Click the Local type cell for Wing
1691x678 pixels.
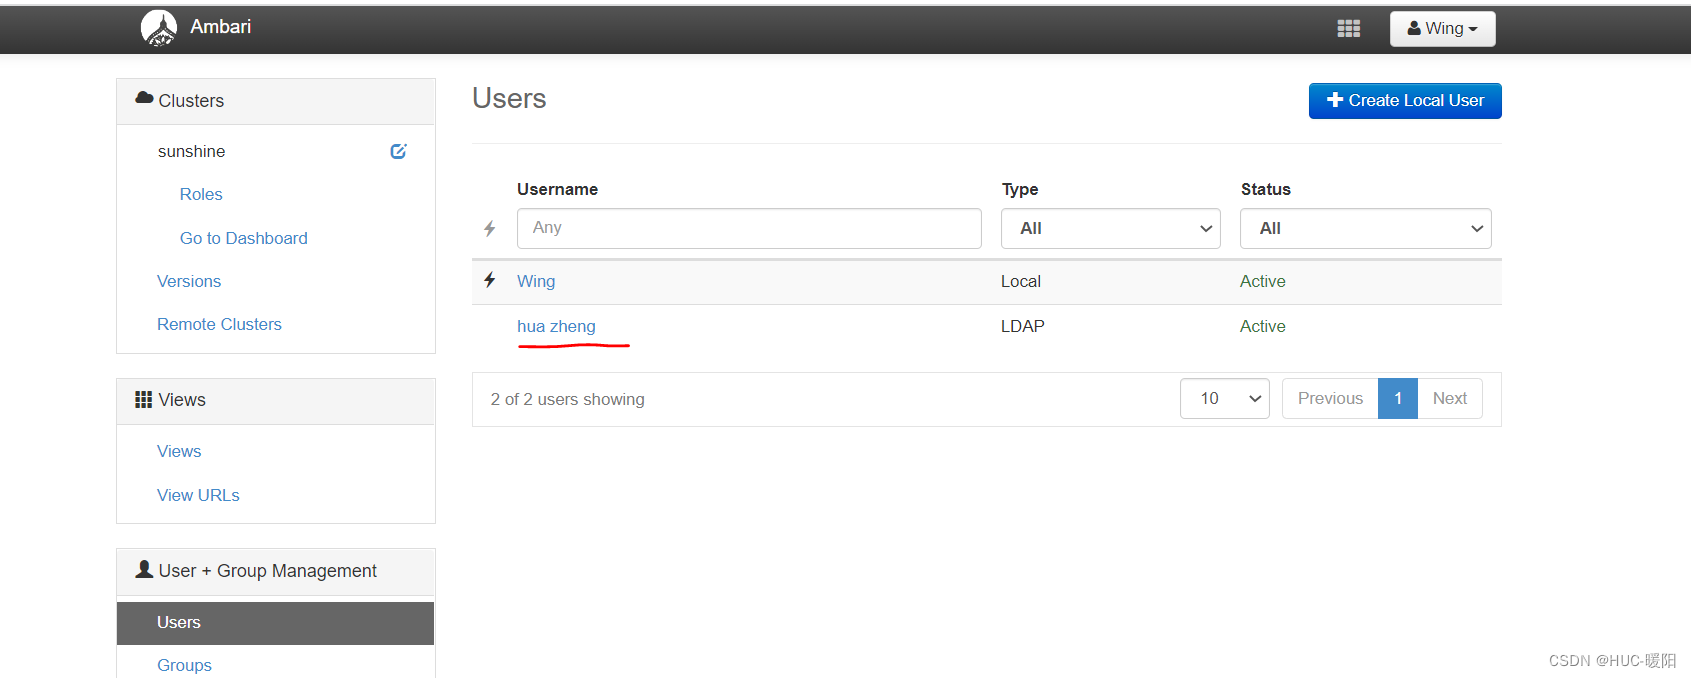(x=1021, y=281)
